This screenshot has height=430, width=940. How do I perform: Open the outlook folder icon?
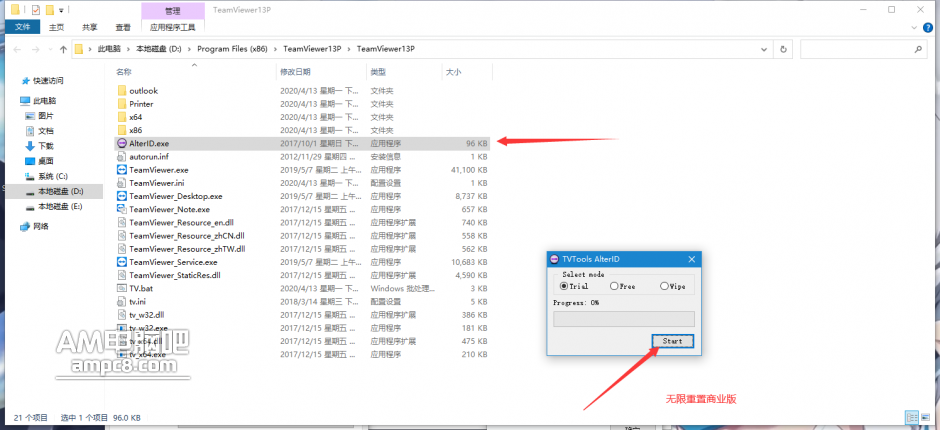point(122,91)
